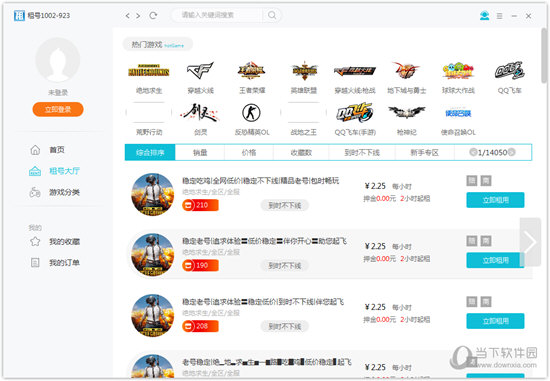Open thumbnail of listing with 208 badge
Image resolution: width=550 pixels, height=381 pixels.
(153, 315)
